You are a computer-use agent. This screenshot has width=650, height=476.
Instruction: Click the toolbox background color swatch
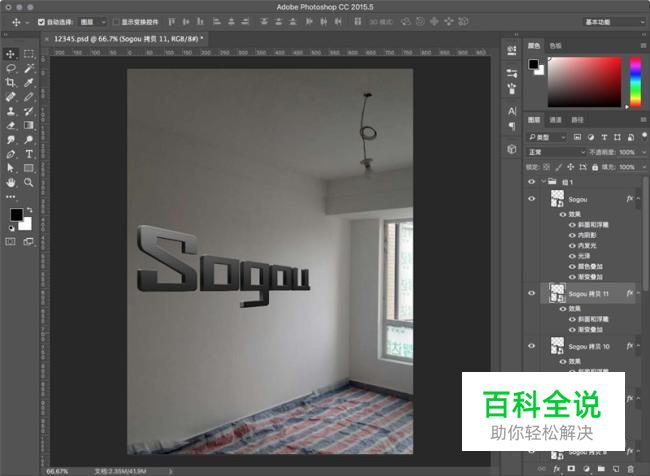click(26, 225)
